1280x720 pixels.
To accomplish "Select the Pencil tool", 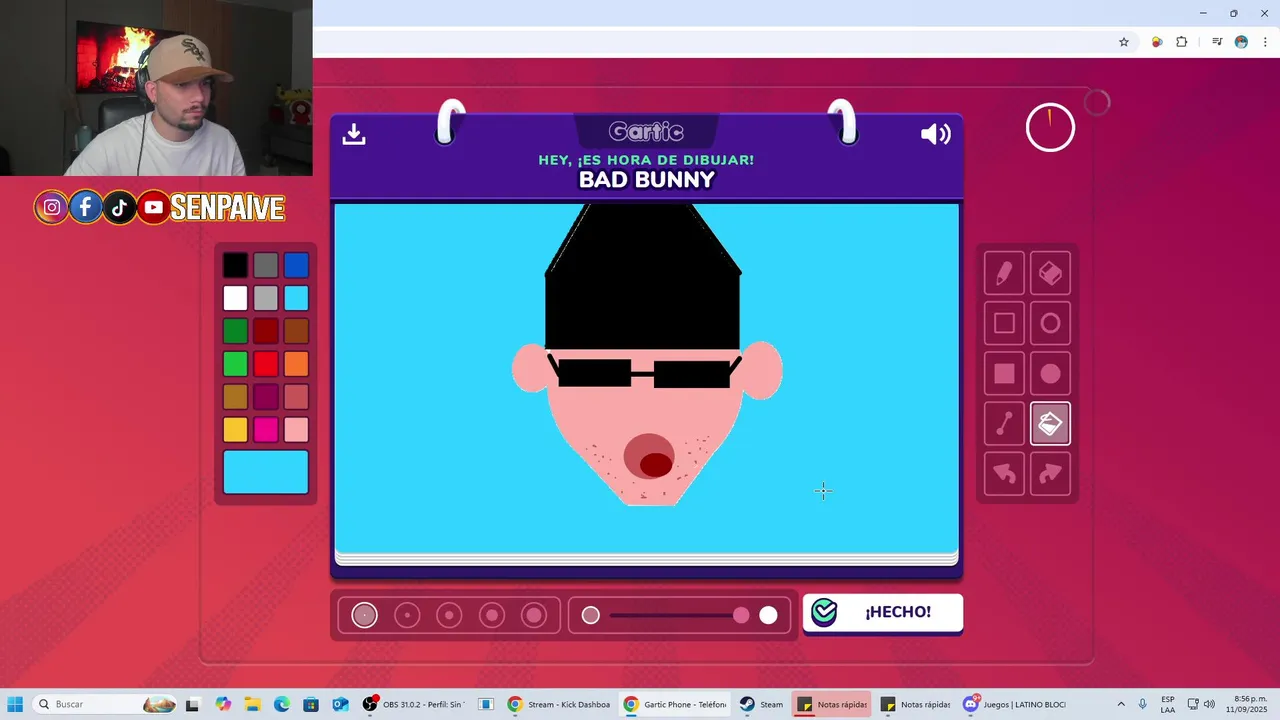I will (x=1004, y=273).
